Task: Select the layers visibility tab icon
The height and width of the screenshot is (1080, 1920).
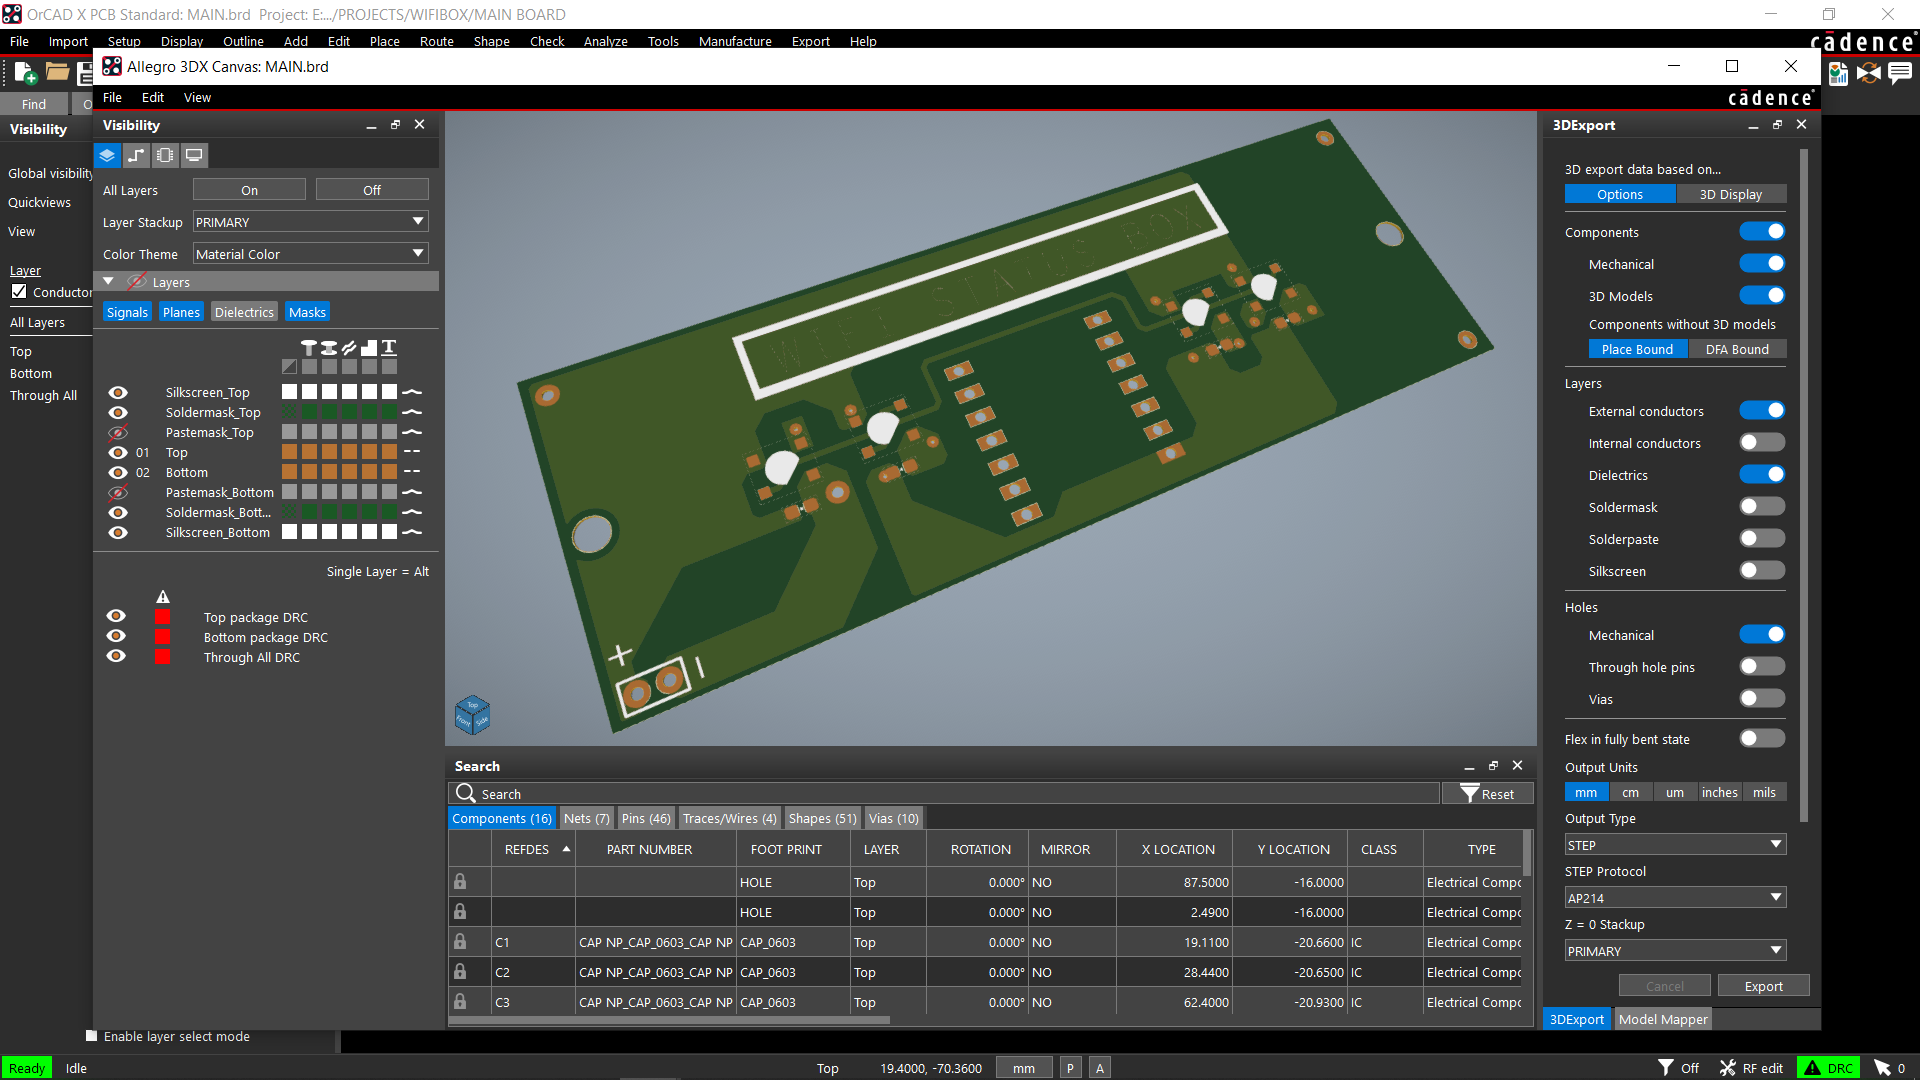Action: point(107,155)
